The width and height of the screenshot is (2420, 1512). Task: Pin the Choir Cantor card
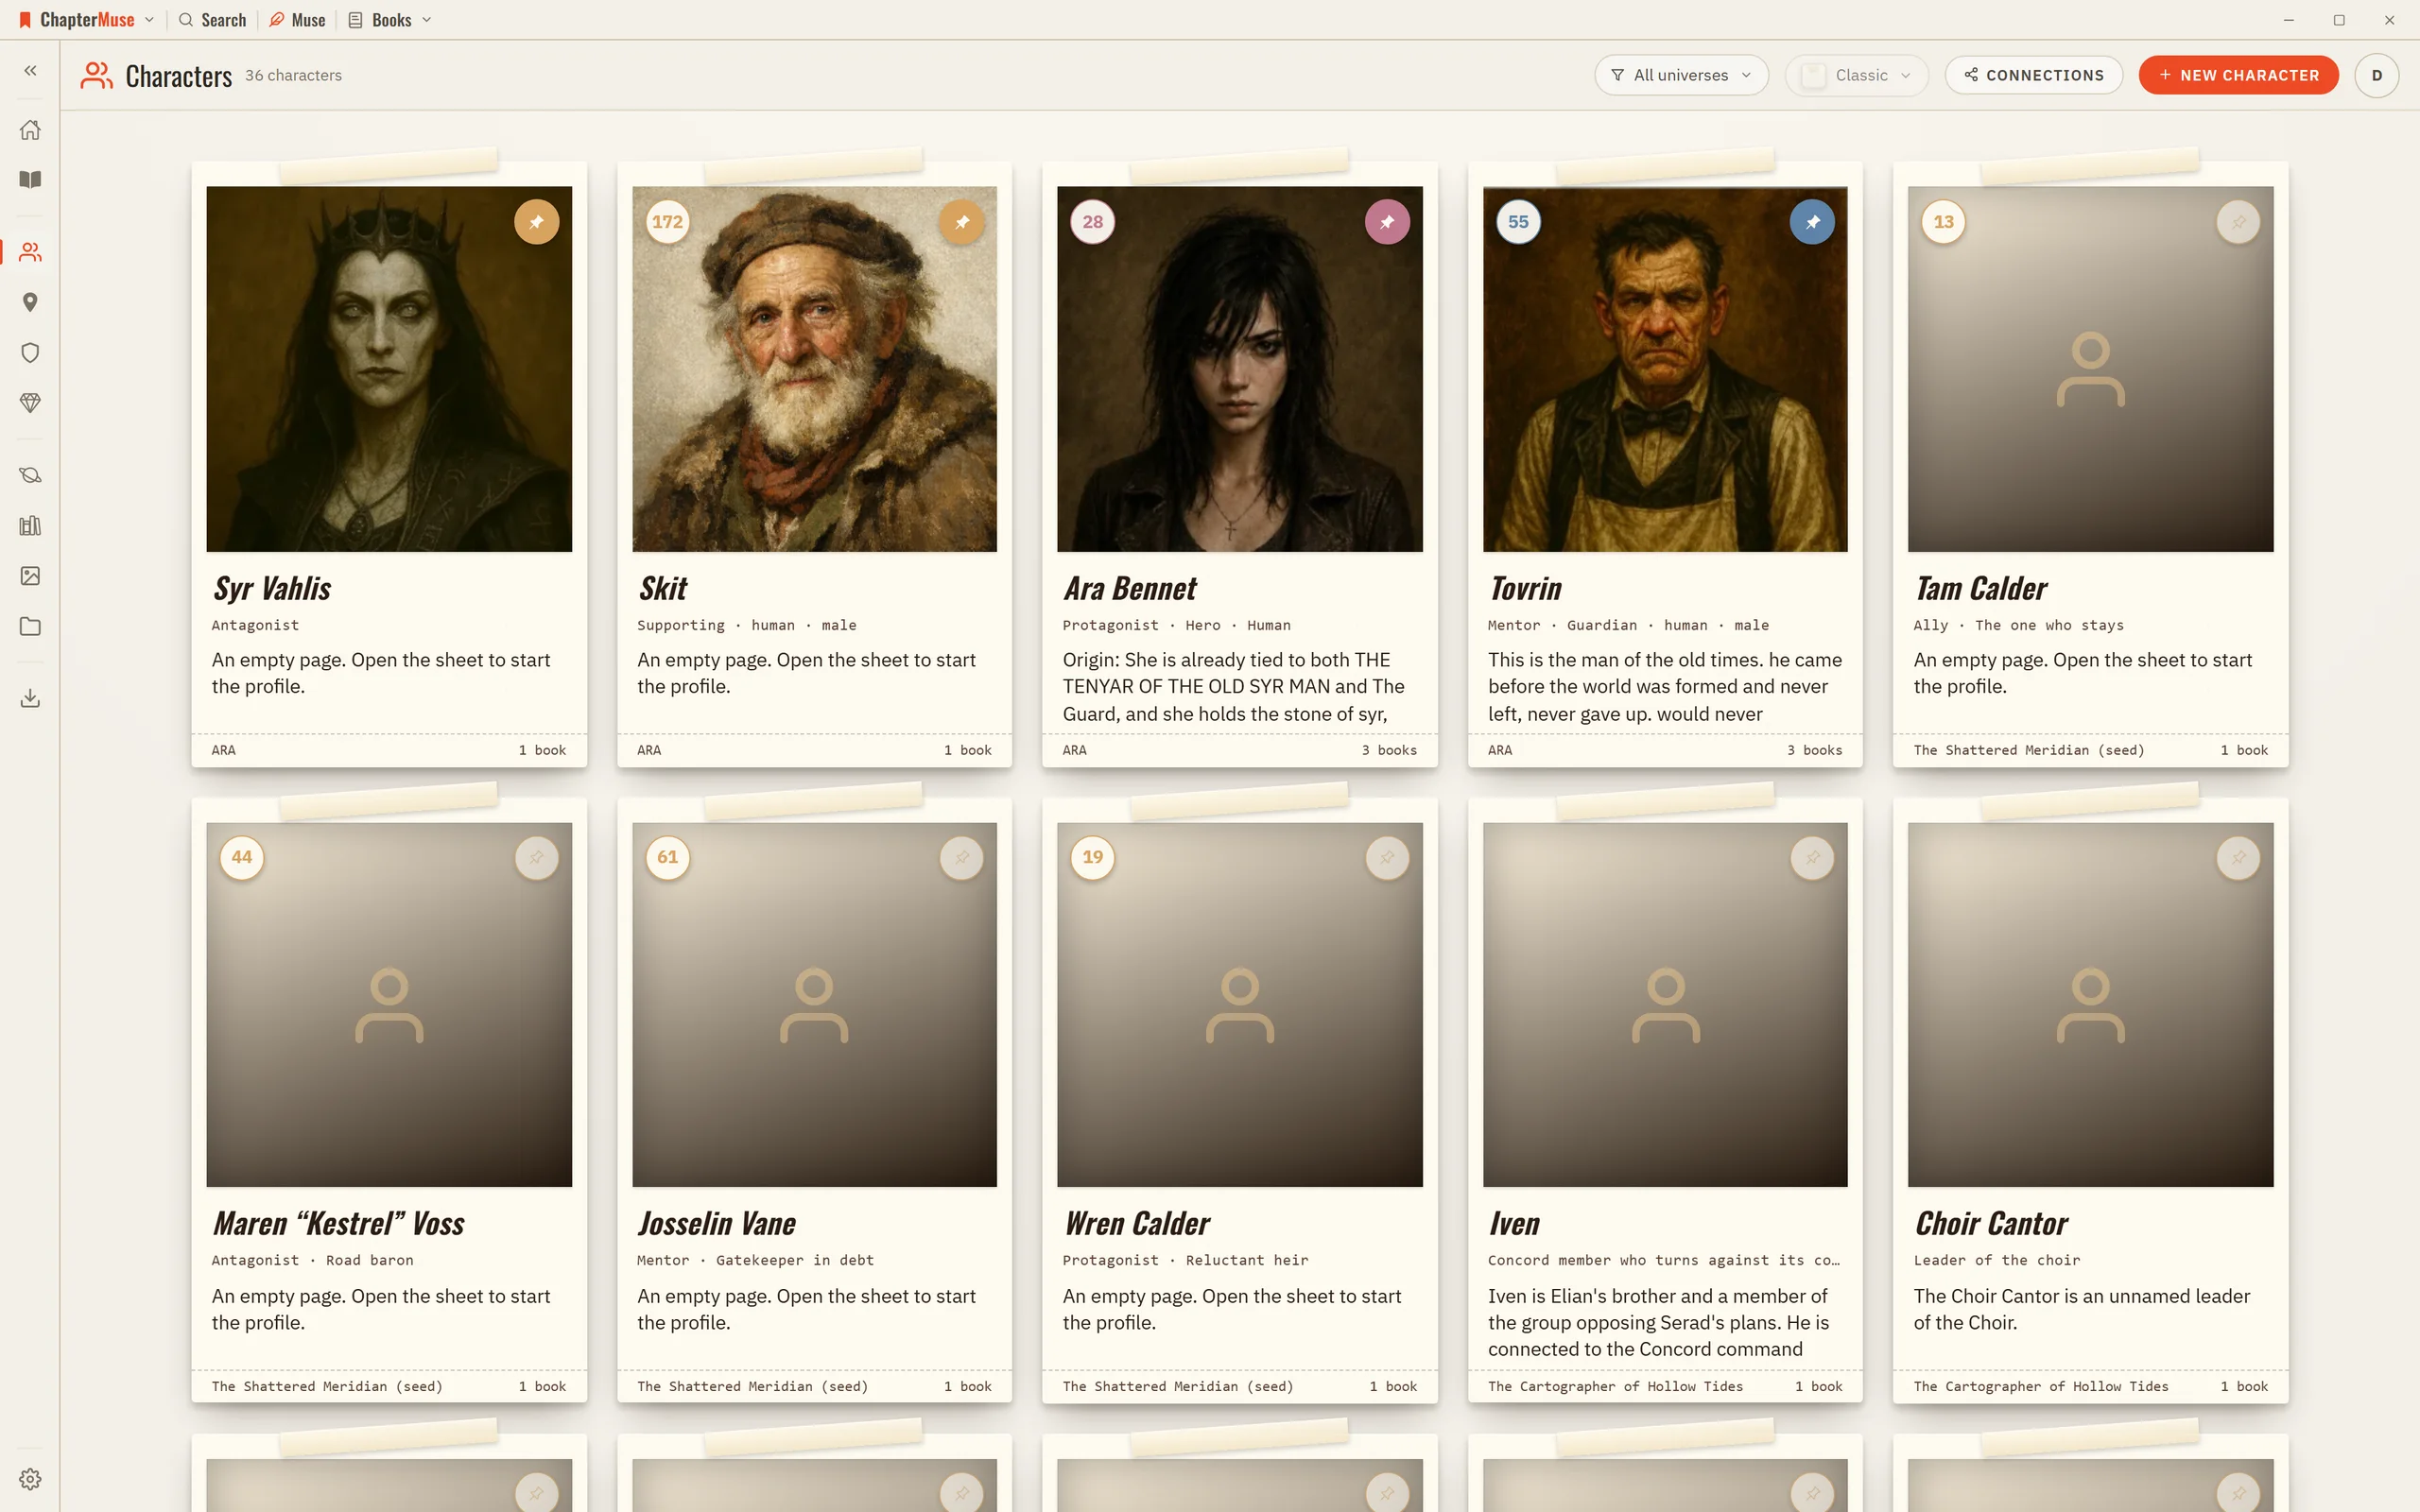pos(2238,858)
